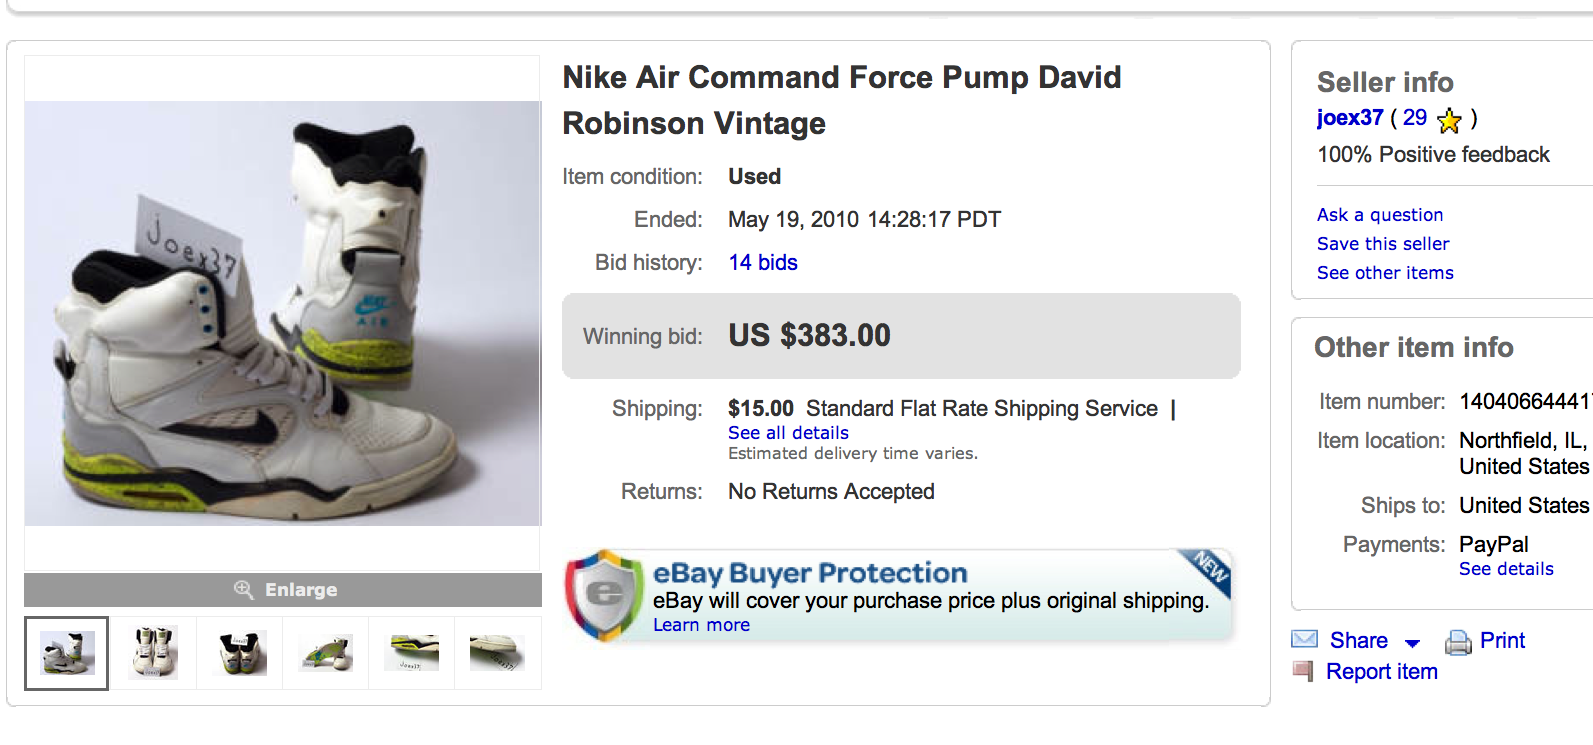Open the 14 bids history link
Viewport: 1593px width, 745px height.
point(763,262)
